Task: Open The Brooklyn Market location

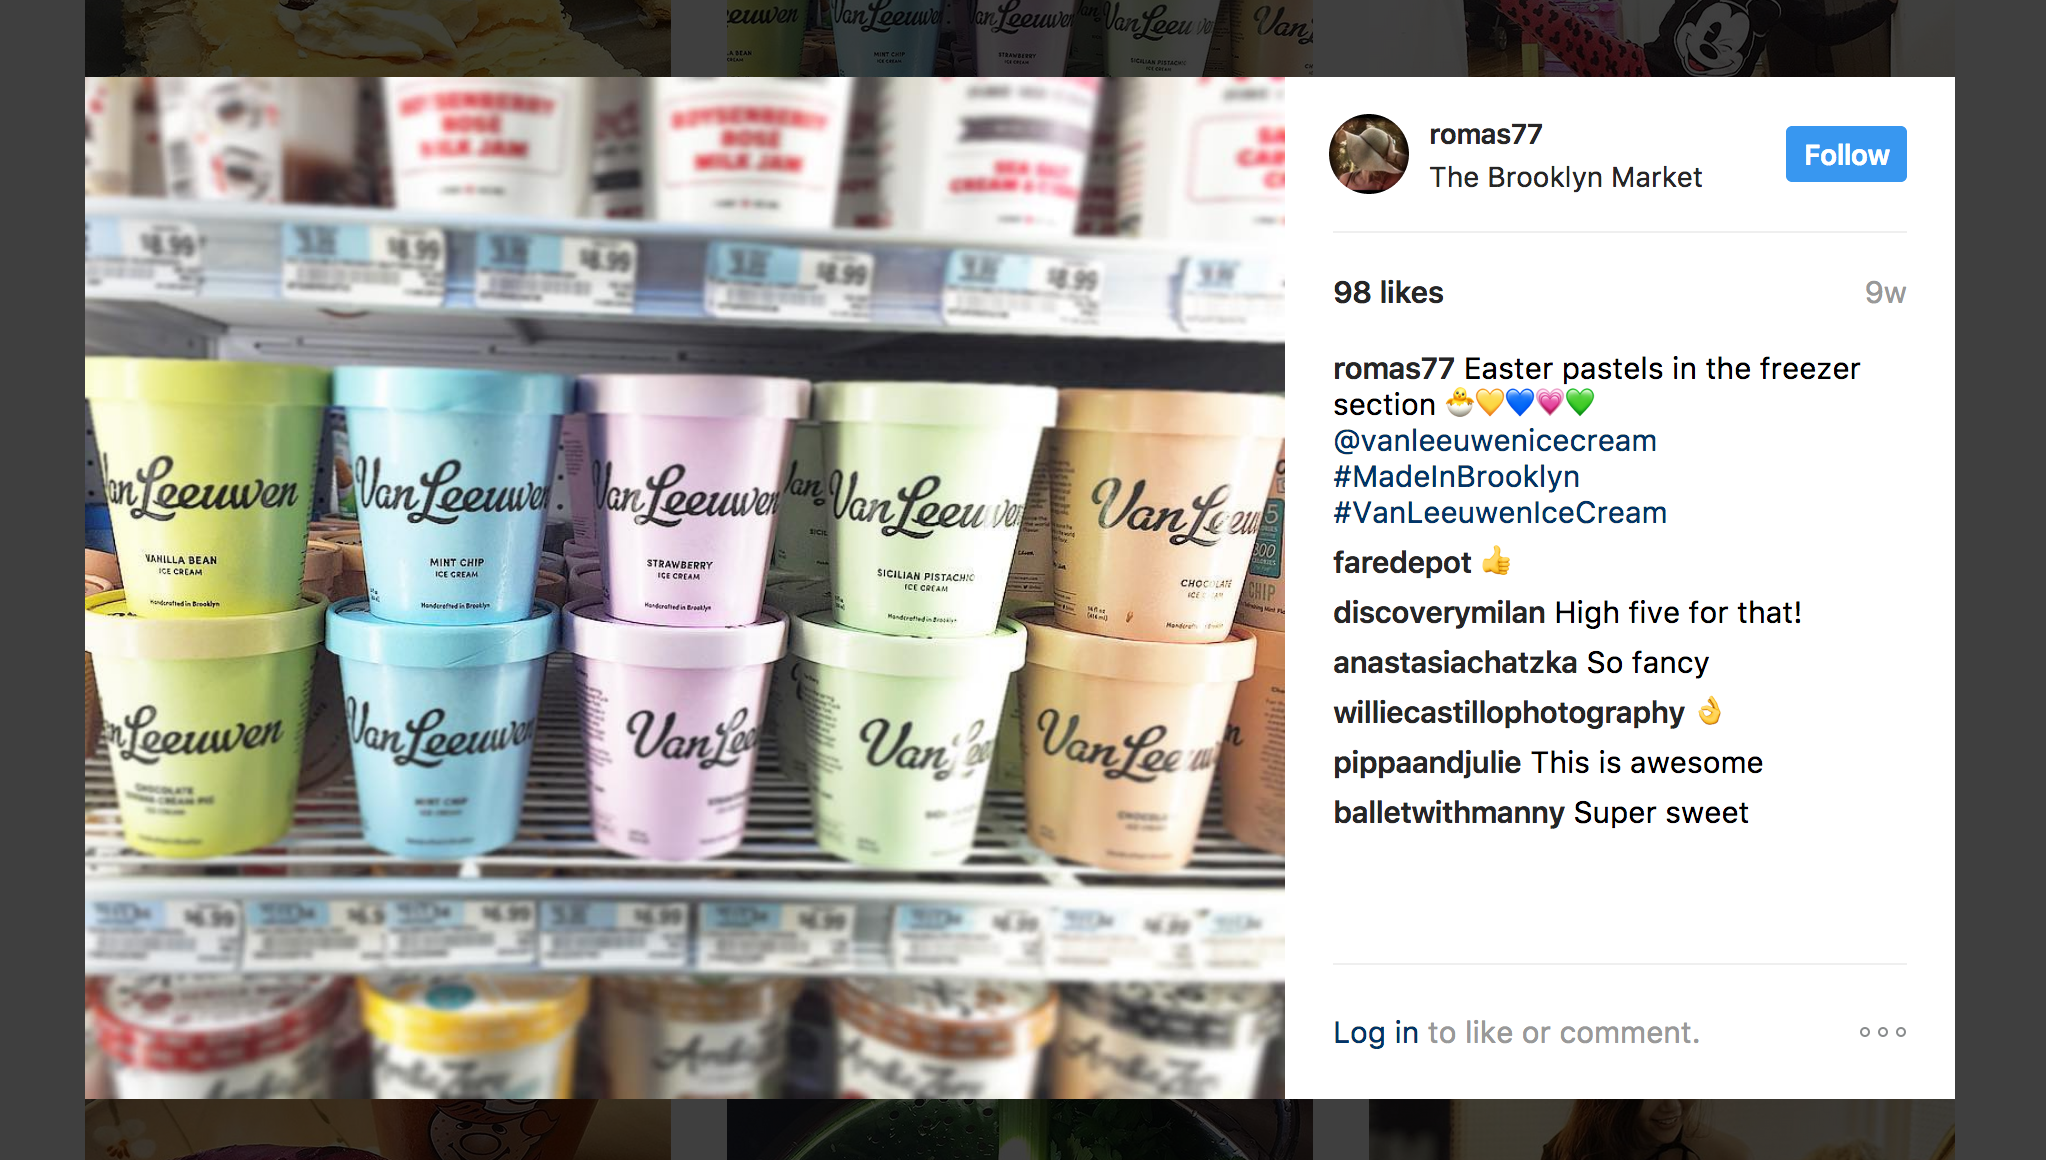Action: [1565, 177]
